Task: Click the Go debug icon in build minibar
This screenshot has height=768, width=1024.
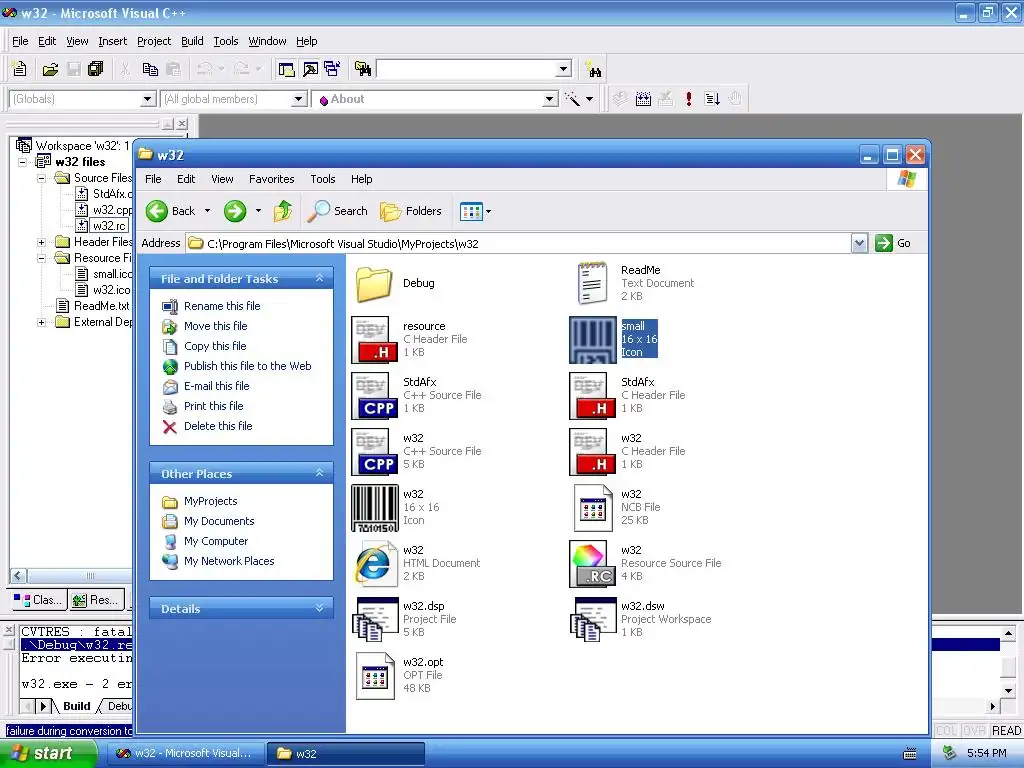Action: [x=712, y=99]
